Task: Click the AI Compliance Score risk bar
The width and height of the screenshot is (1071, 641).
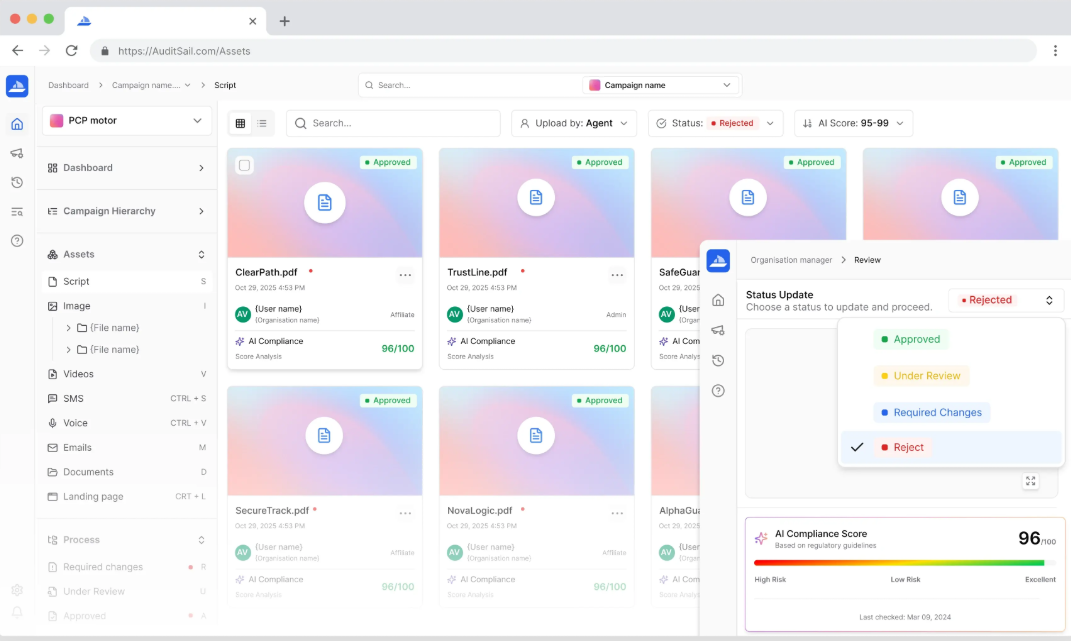Action: click(905, 563)
